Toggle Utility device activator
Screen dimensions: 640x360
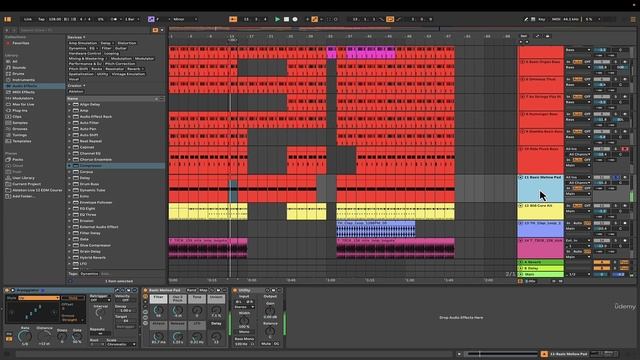tap(235, 290)
